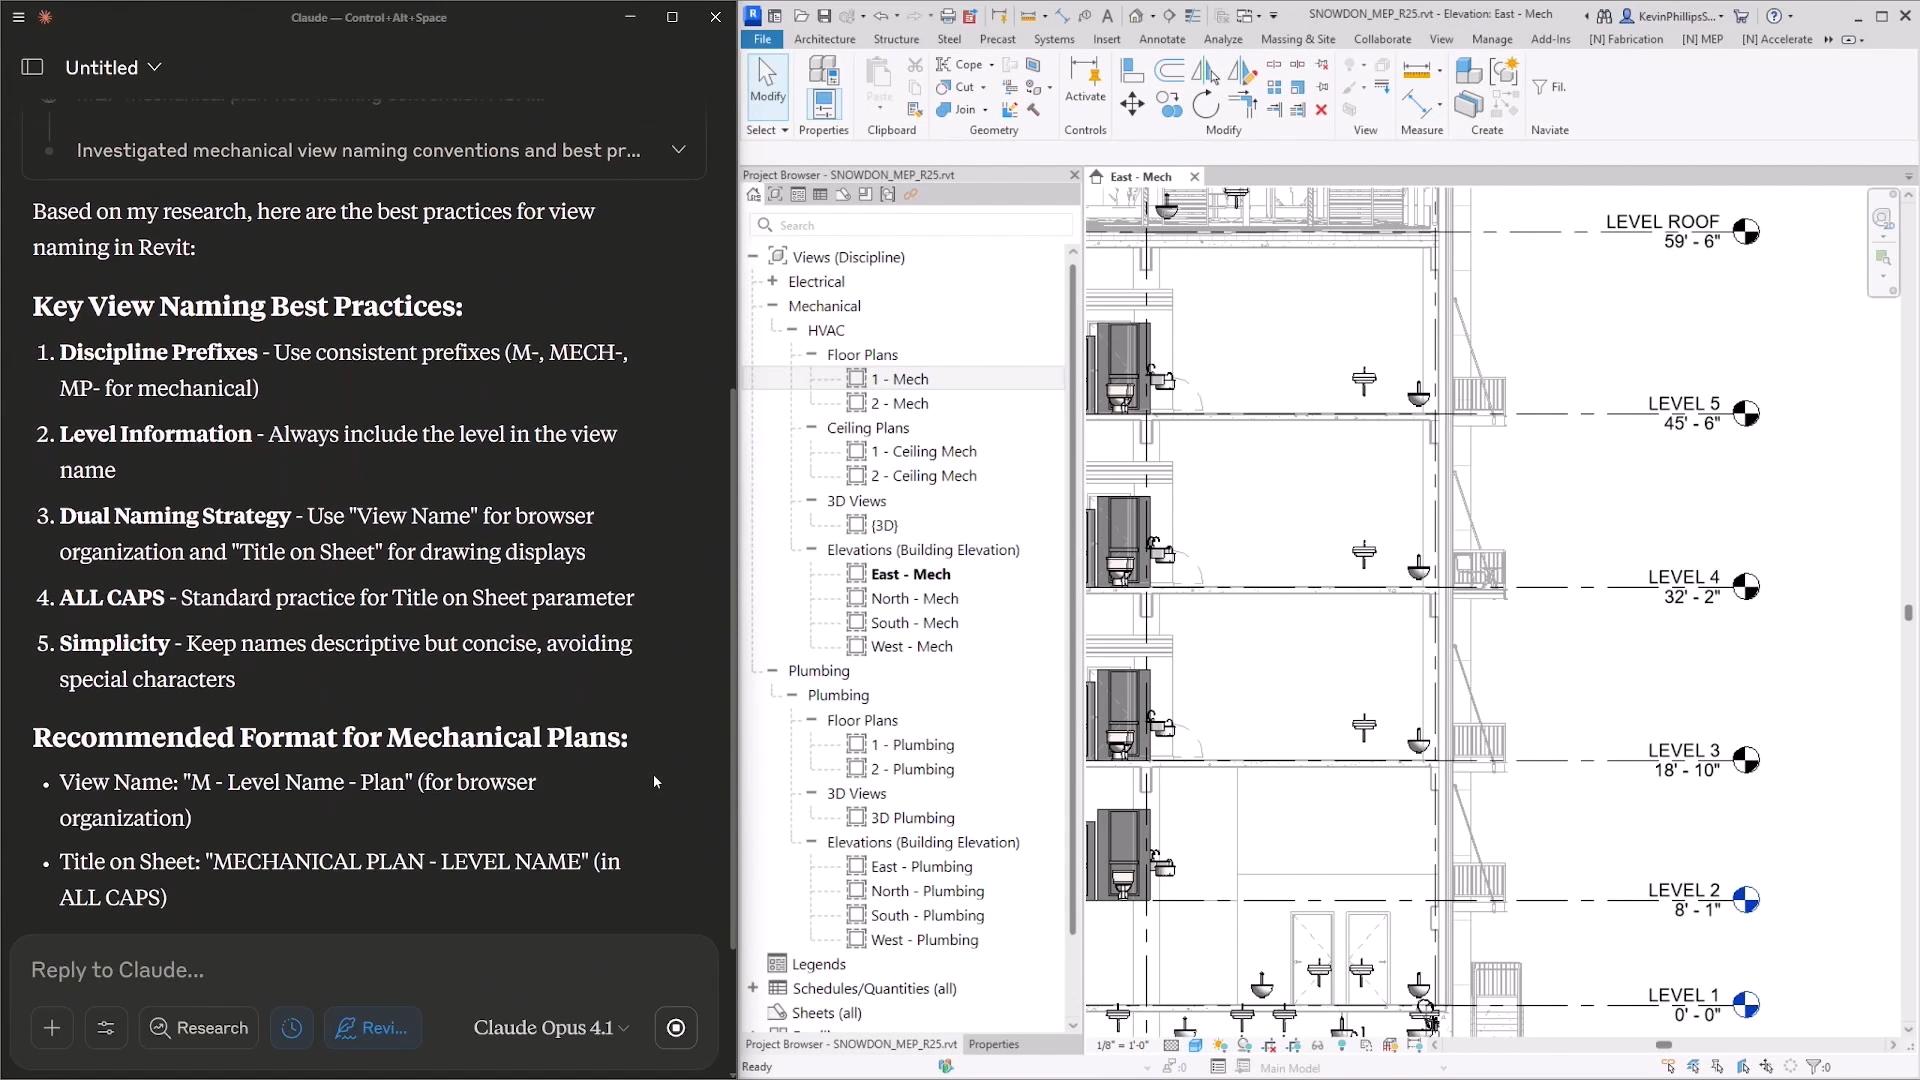Click the drawing view horizontal scrollbar thumb
Image resolution: width=1920 pixels, height=1080 pixels.
[x=1663, y=1045]
